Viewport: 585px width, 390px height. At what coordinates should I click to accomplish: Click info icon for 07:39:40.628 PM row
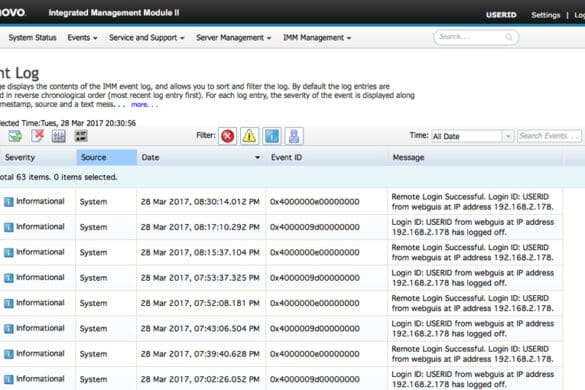[9, 354]
